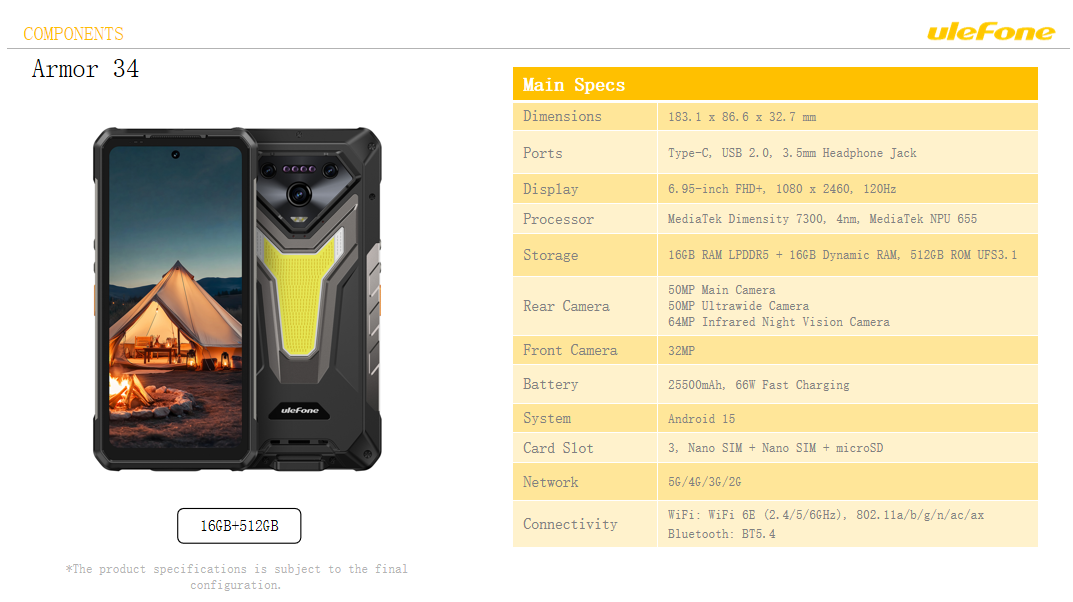Screen dimensions: 1073x602
Task: Click the rear camera lens on phone image
Action: click(299, 194)
